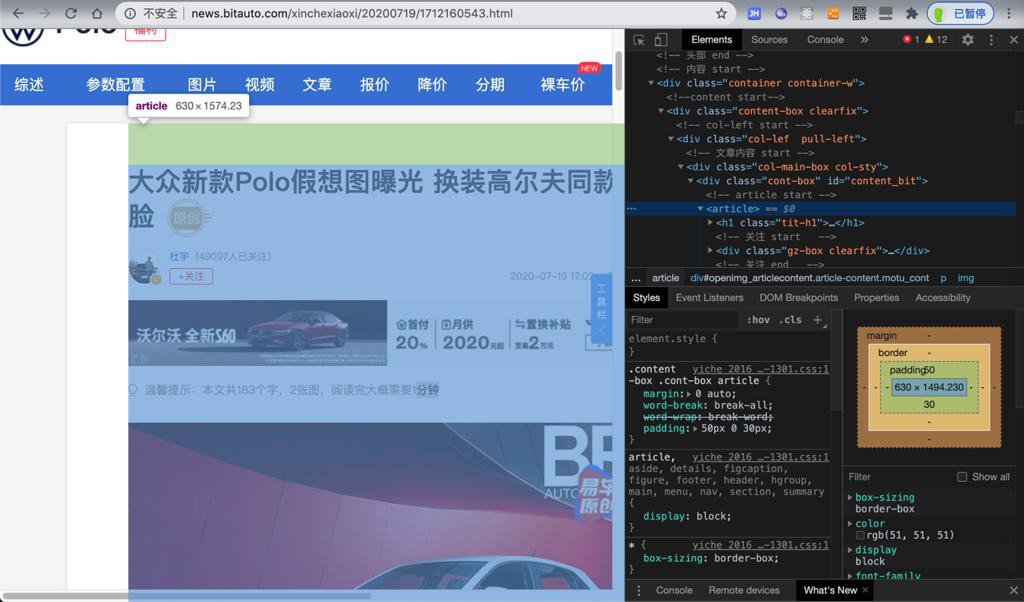Screen dimensions: 1024x602
Task: Open the Remote devices drawer tab
Action: point(744,590)
